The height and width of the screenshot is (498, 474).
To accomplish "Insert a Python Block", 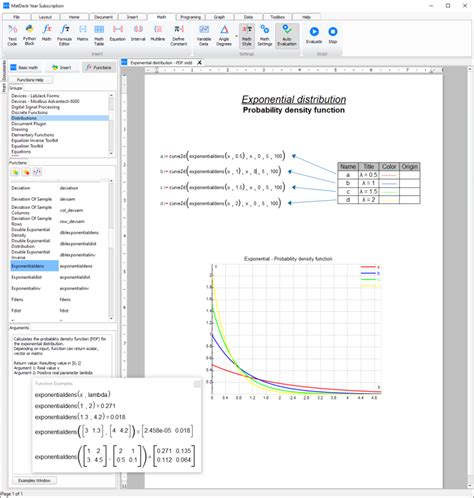I will tap(29, 35).
